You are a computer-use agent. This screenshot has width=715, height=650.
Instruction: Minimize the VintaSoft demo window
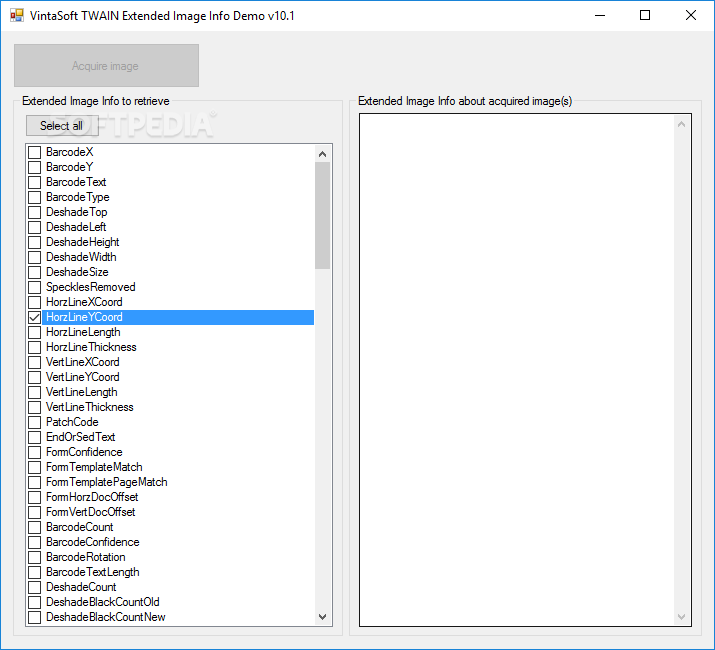click(x=600, y=16)
